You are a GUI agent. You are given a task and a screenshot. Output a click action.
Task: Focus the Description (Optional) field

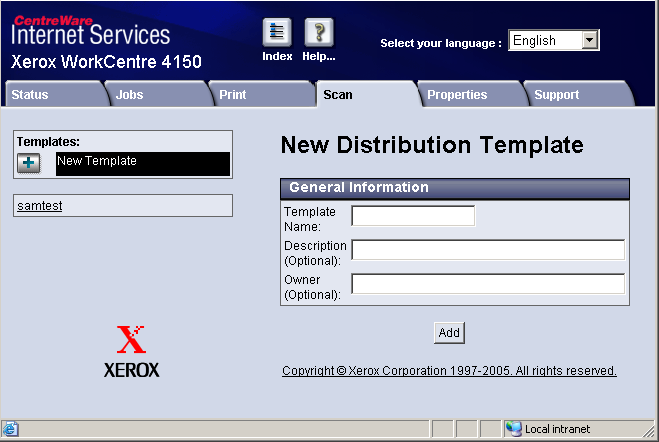coord(488,250)
